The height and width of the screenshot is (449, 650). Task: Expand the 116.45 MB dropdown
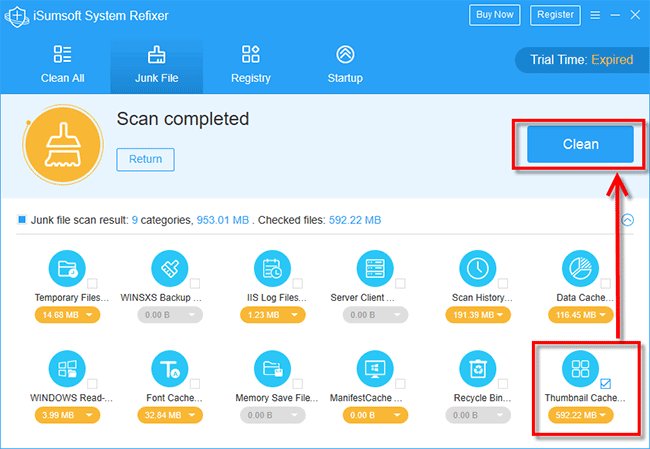click(581, 315)
